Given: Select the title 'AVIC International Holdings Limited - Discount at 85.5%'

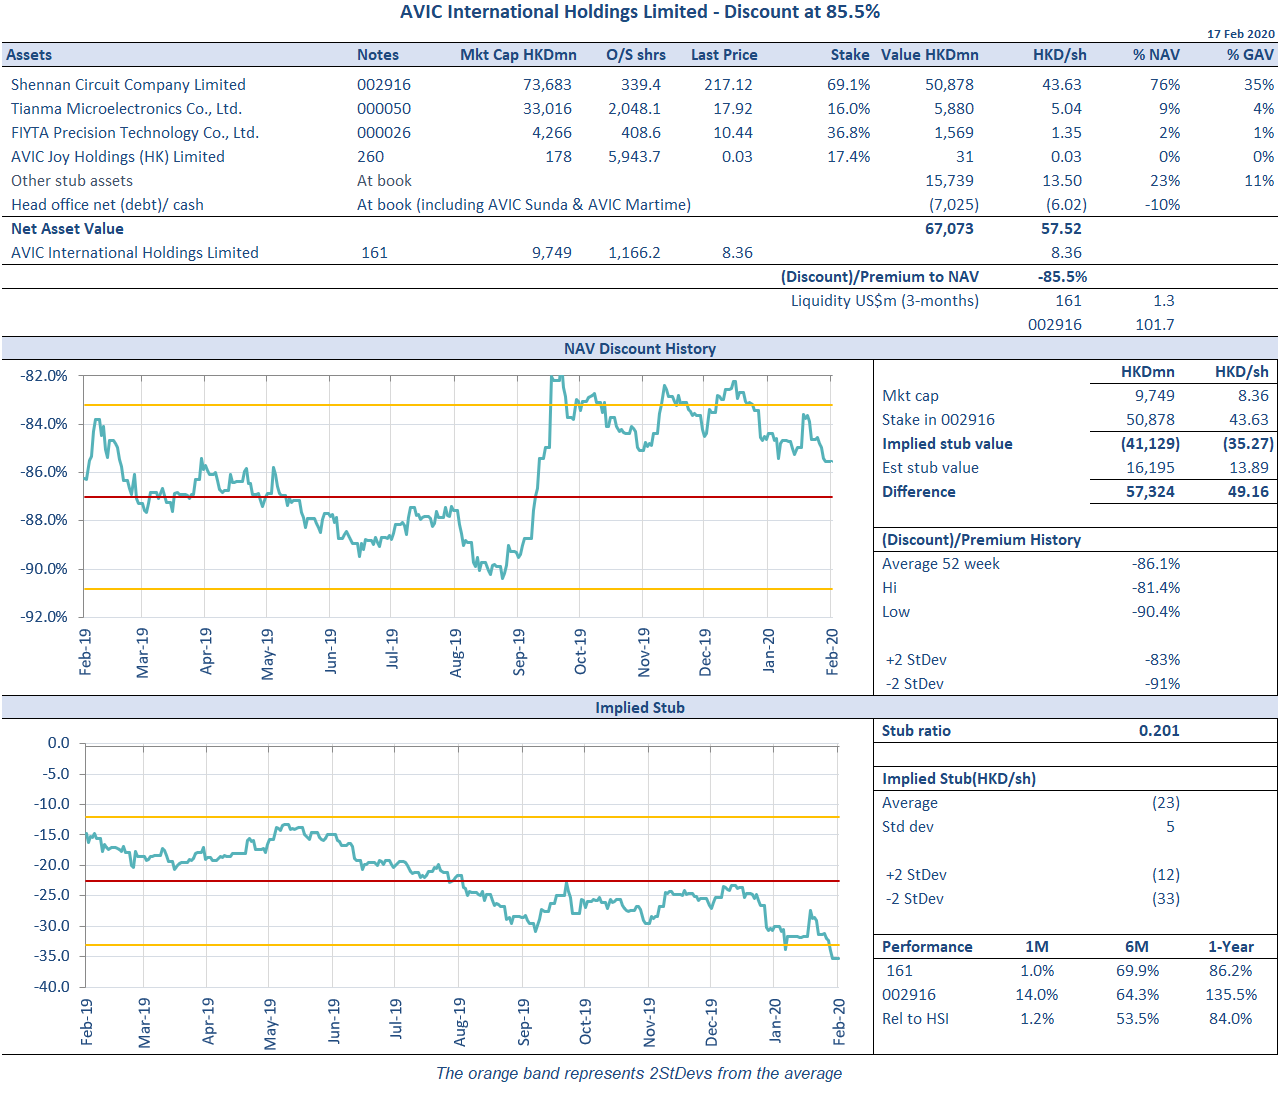Looking at the screenshot, I should click(640, 12).
